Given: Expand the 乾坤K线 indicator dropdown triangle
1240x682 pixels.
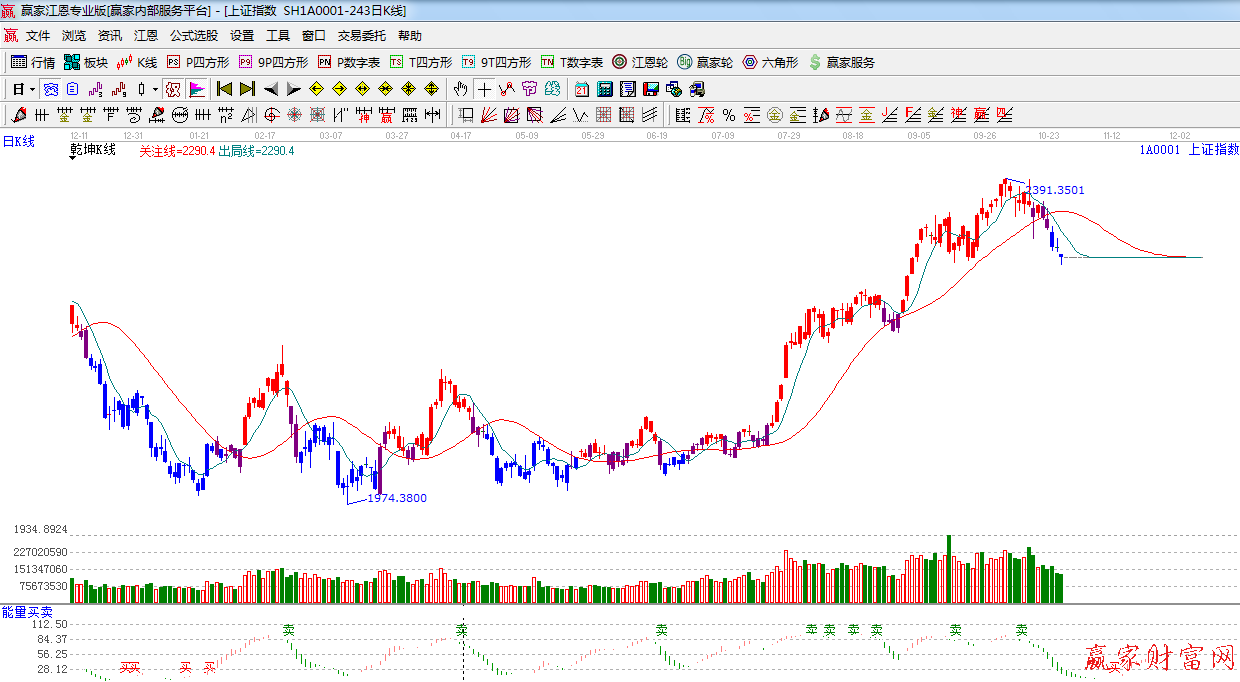Looking at the screenshot, I should tap(74, 158).
